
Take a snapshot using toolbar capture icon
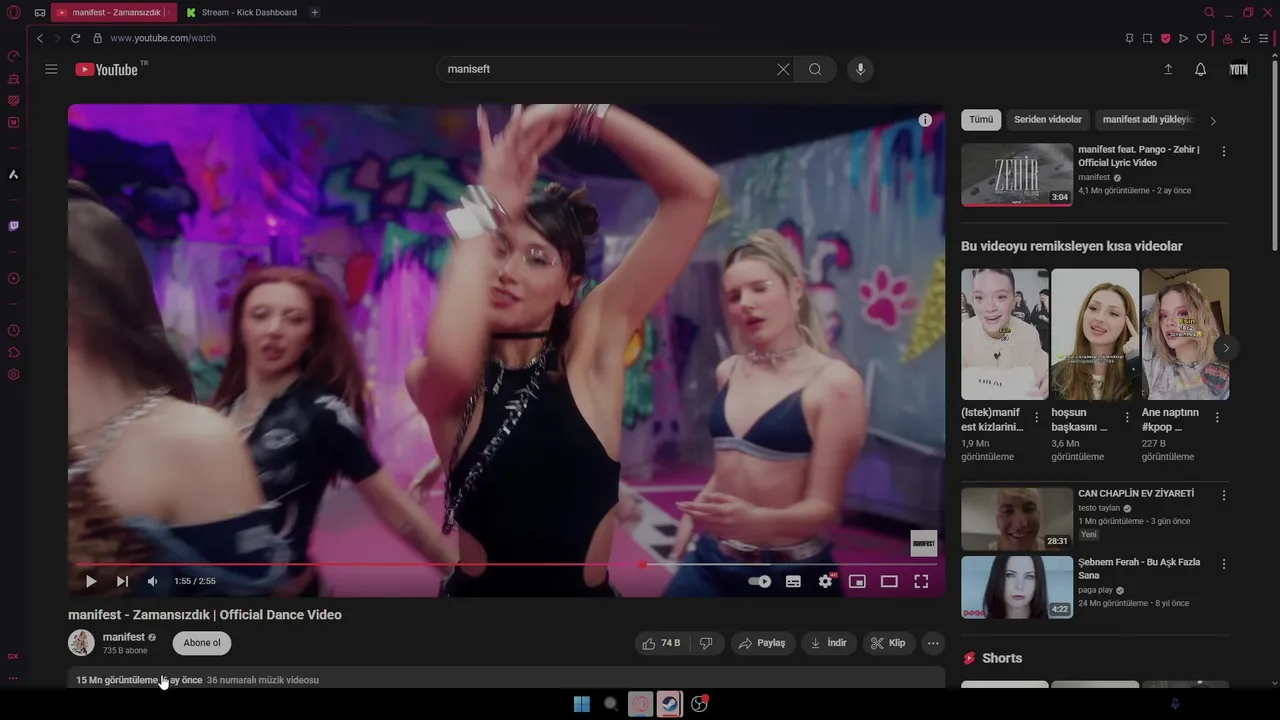pyautogui.click(x=1147, y=38)
